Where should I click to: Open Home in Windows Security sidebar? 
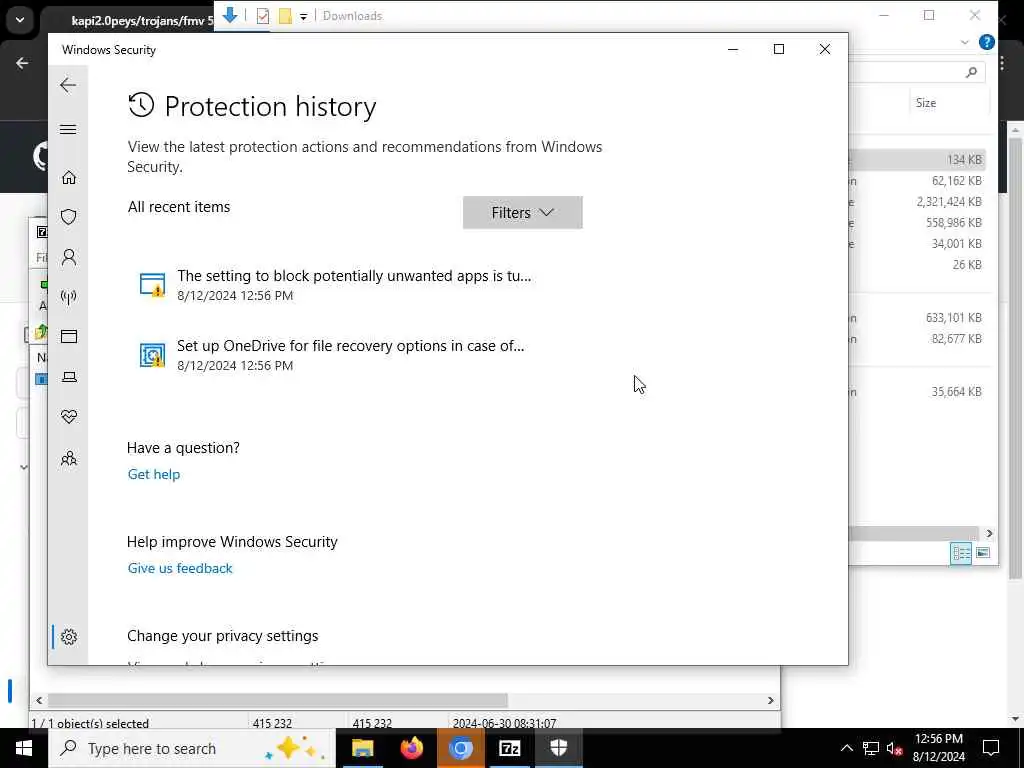click(69, 178)
